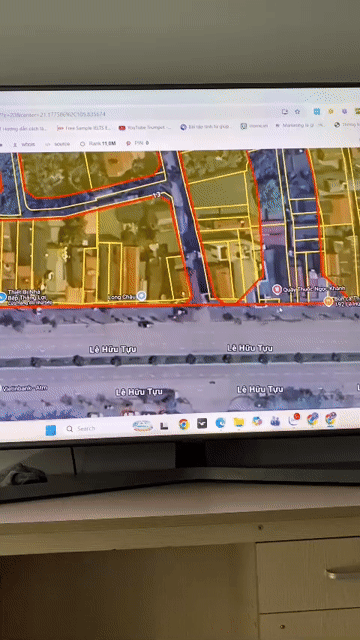The image size is (360, 640).
Task: Open the oval logo app left of the black square
Action: click(142, 426)
